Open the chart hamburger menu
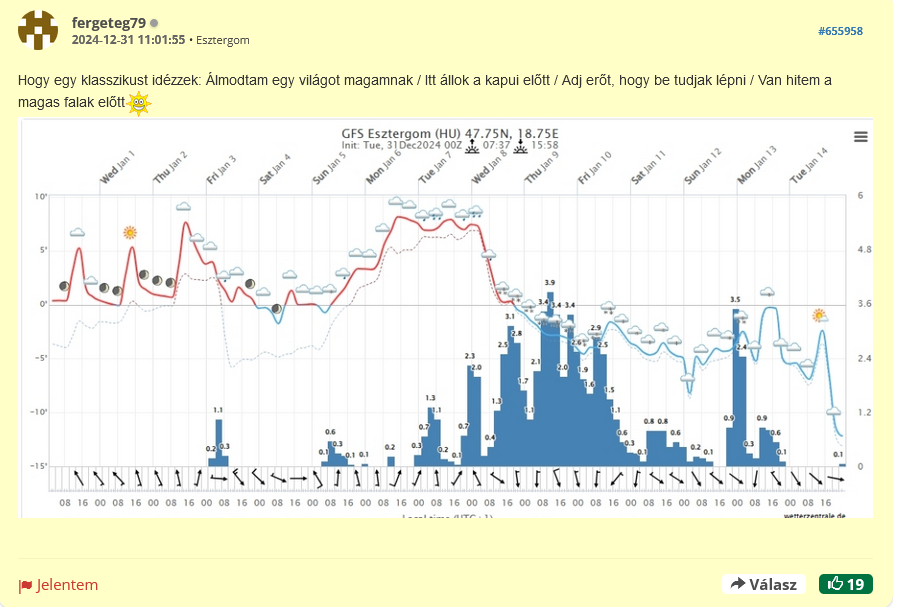 pyautogui.click(x=860, y=137)
